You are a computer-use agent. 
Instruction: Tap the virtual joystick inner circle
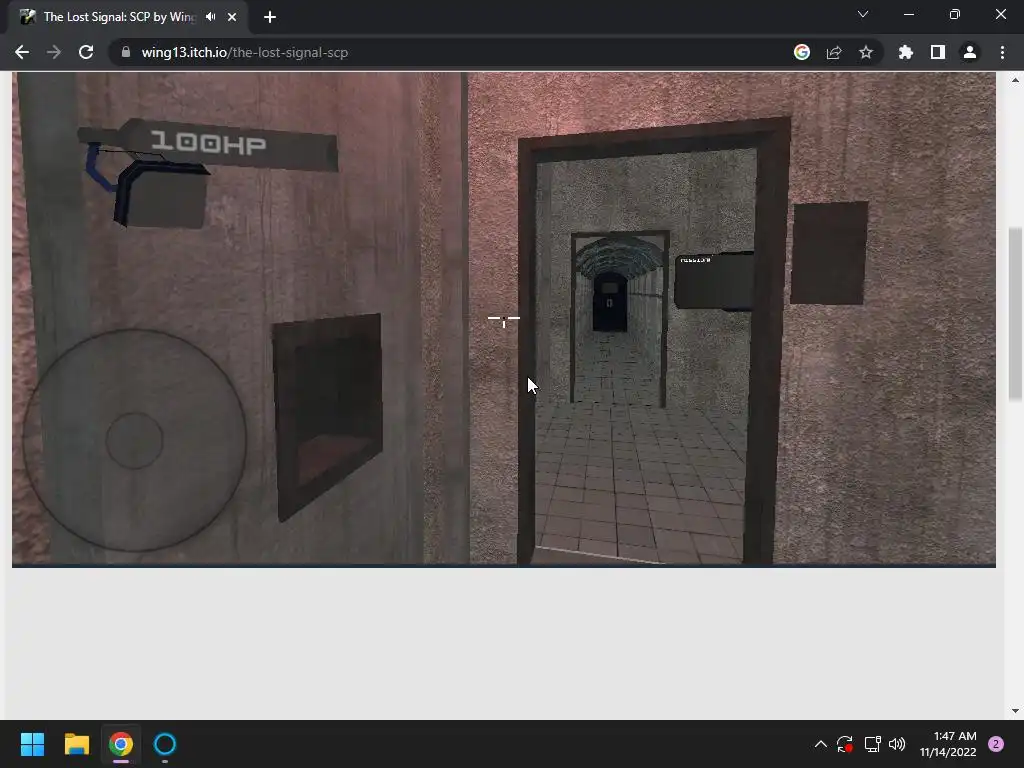point(134,440)
